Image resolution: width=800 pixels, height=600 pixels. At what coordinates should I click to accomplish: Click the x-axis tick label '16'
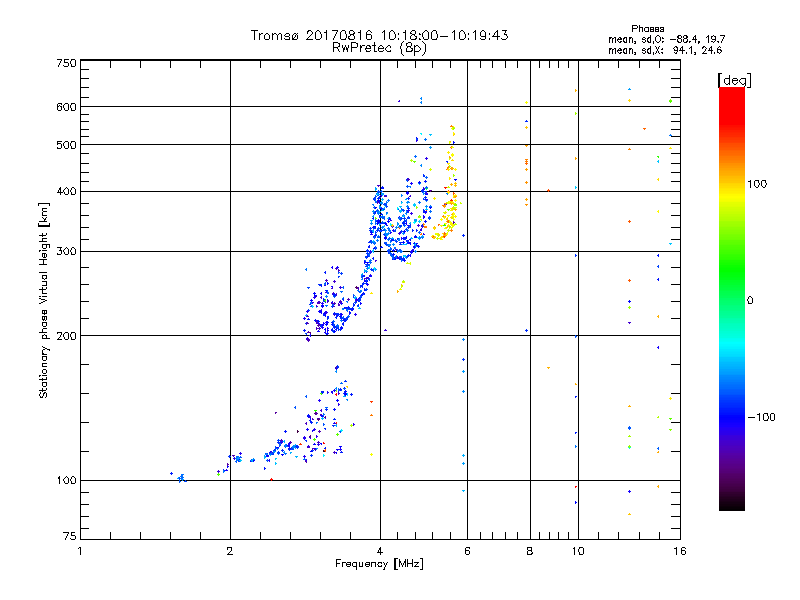click(680, 551)
